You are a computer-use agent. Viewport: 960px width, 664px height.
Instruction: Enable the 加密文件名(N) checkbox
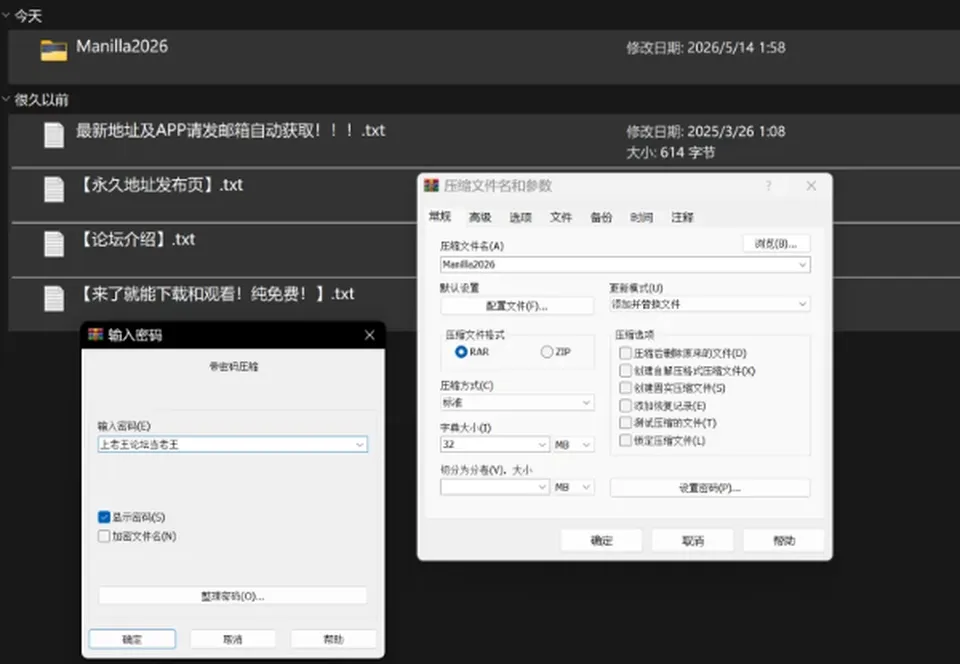[x=104, y=536]
